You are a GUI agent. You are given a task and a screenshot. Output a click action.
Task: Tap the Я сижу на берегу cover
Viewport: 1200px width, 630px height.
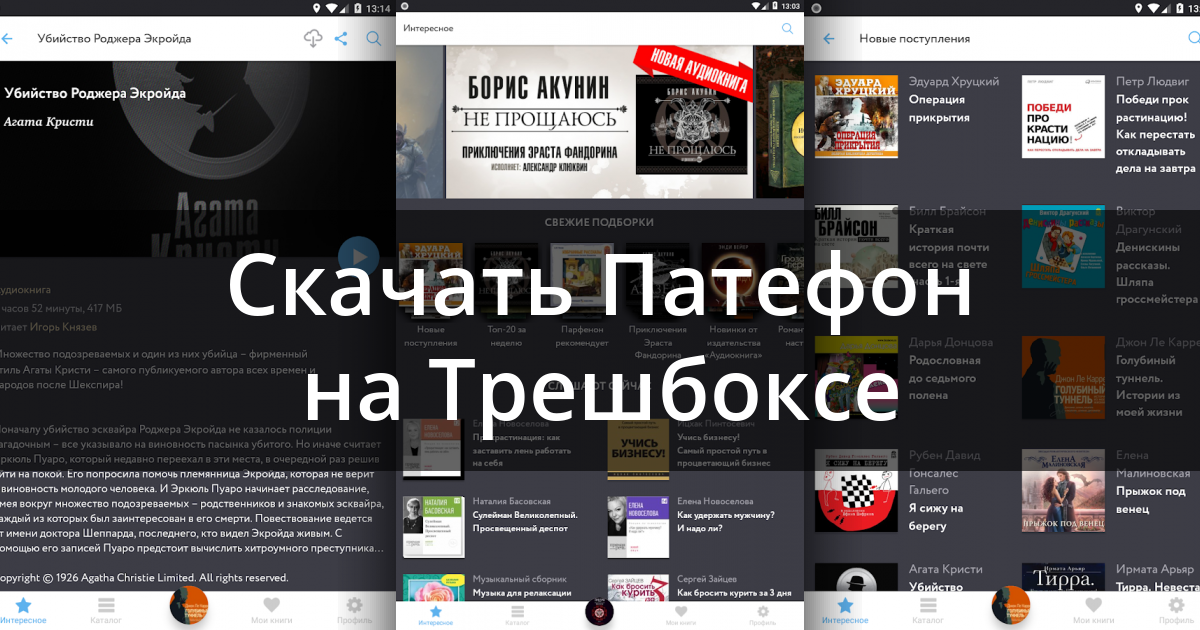coord(856,490)
